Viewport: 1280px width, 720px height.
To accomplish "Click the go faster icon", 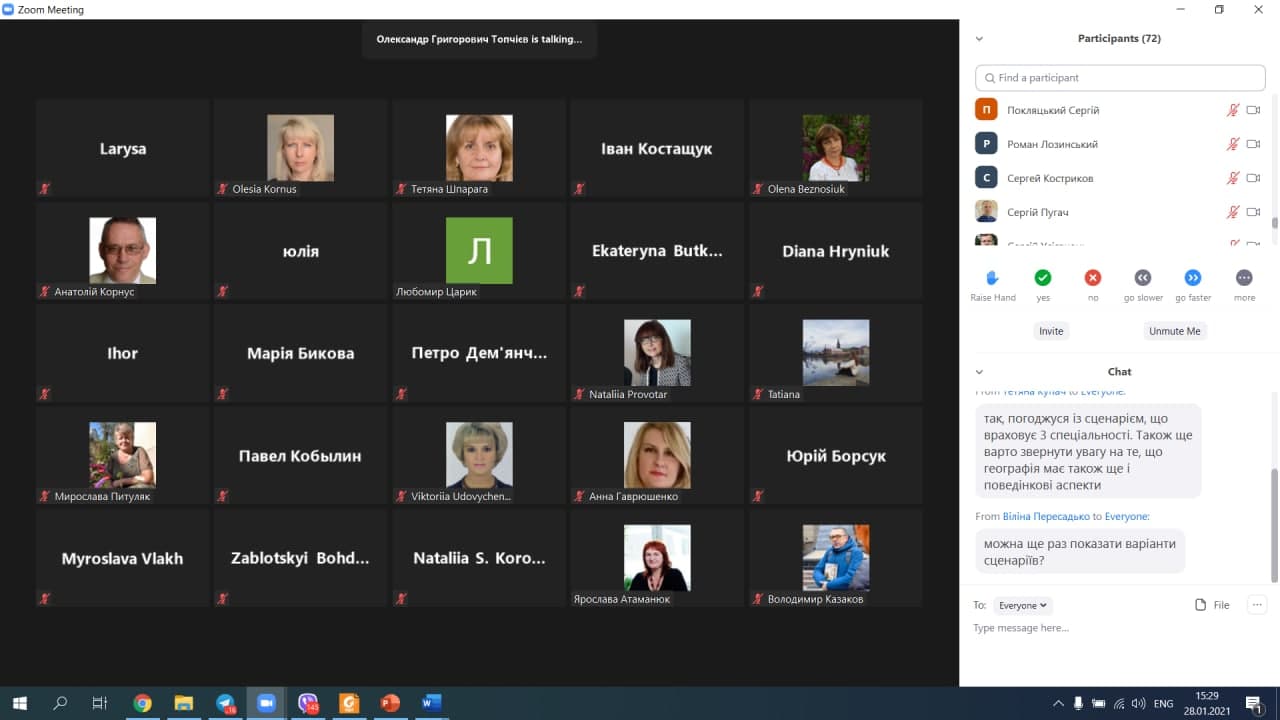I will point(1193,277).
